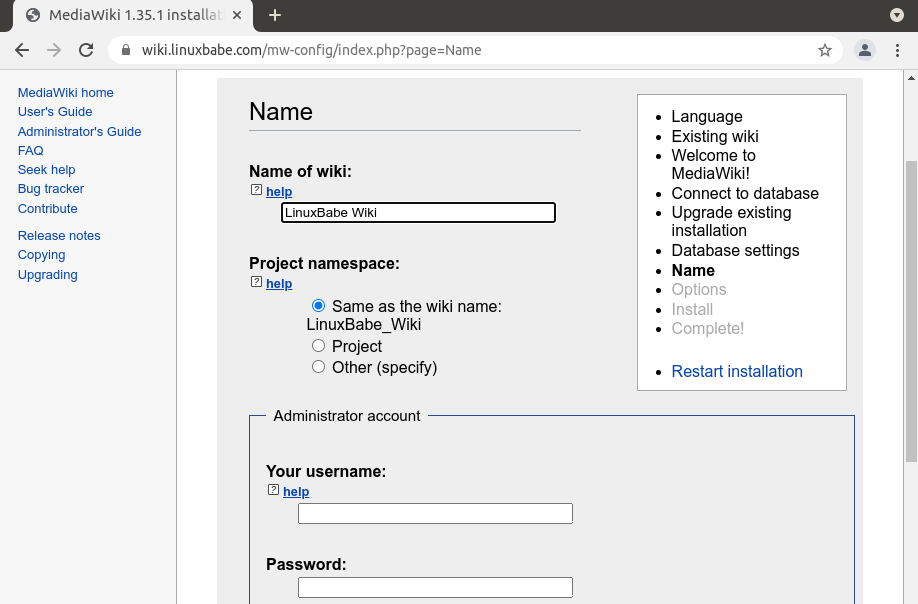
Task: Choose 'Other (specify)' namespace radio button
Action: (x=318, y=367)
